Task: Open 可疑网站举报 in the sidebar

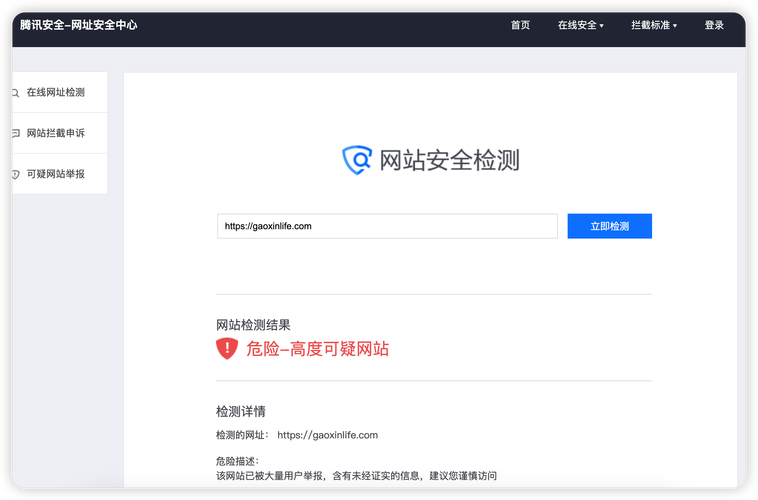Action: tap(59, 174)
